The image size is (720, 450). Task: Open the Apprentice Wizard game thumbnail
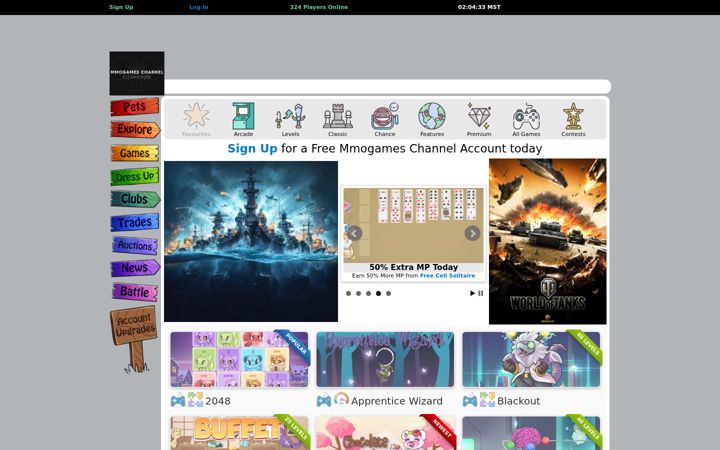385,360
